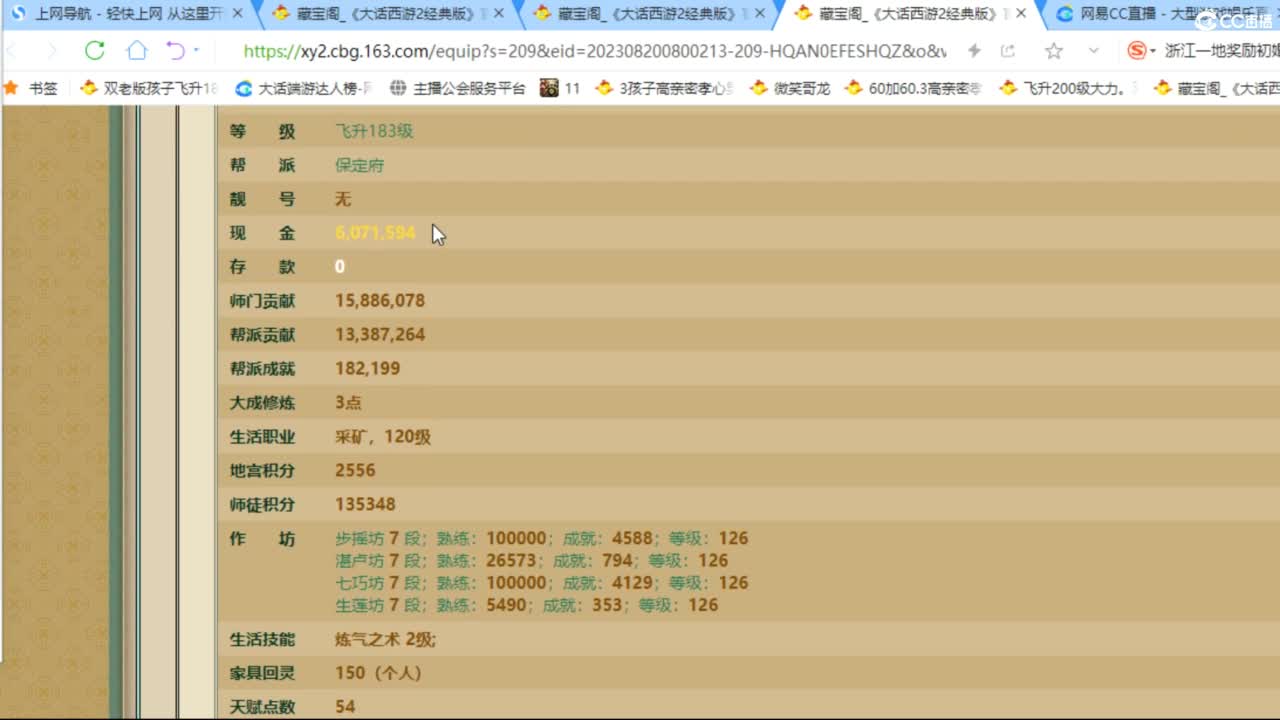Click the 大成修炼 value 3点
Screen dimensions: 1280x720
coord(348,402)
